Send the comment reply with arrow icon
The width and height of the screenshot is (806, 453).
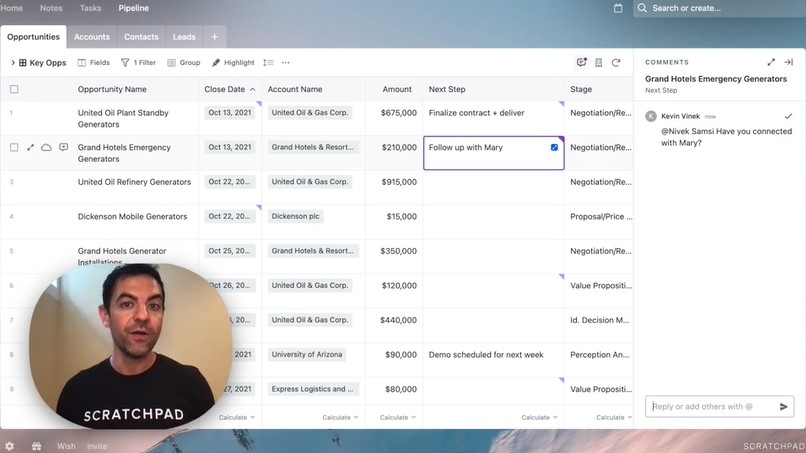point(783,406)
